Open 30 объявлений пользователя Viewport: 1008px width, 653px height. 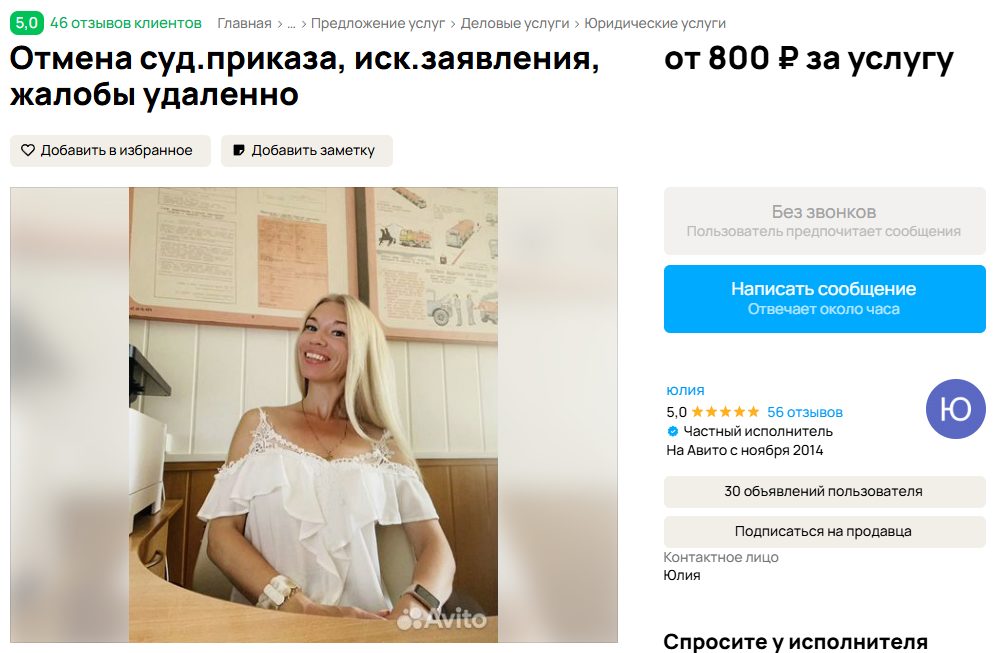824,492
